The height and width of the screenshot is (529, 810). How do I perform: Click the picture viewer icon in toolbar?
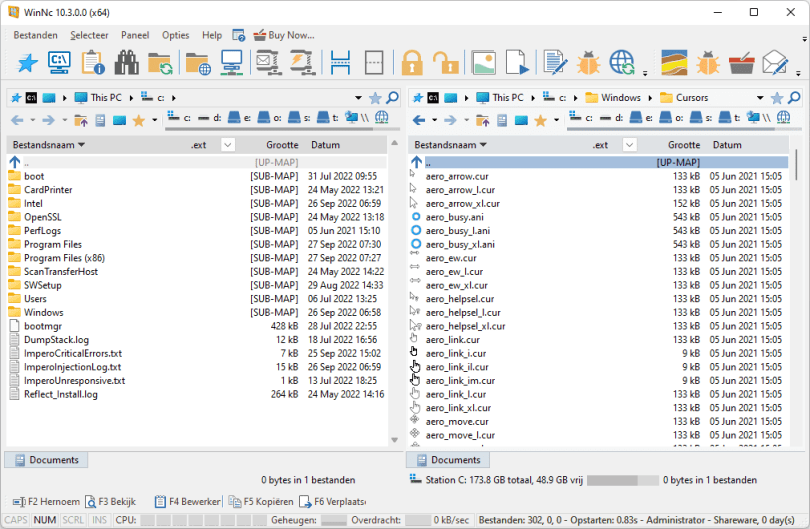coord(484,63)
